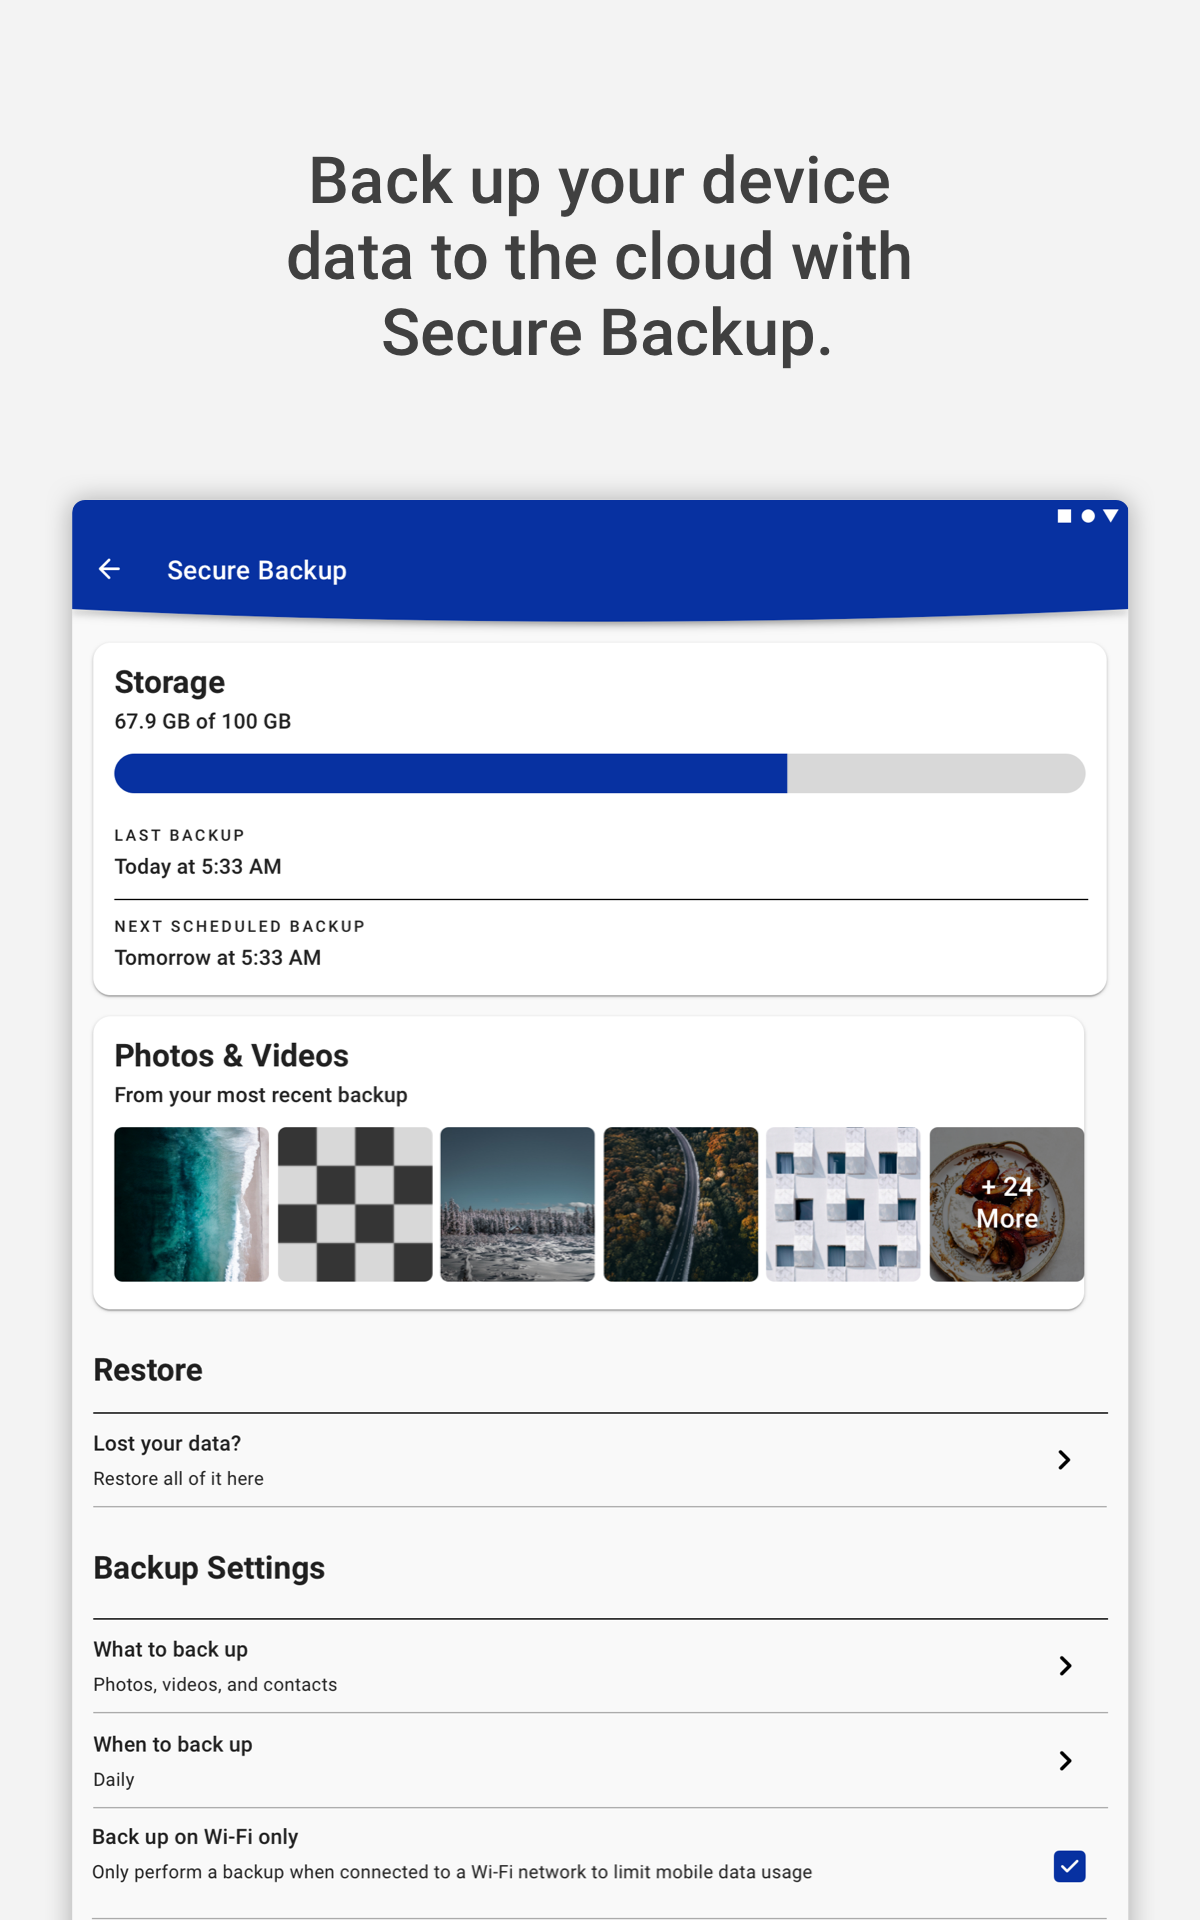The width and height of the screenshot is (1200, 1920).
Task: Select the Back up on Wi-Fi only row
Action: 600,1863
